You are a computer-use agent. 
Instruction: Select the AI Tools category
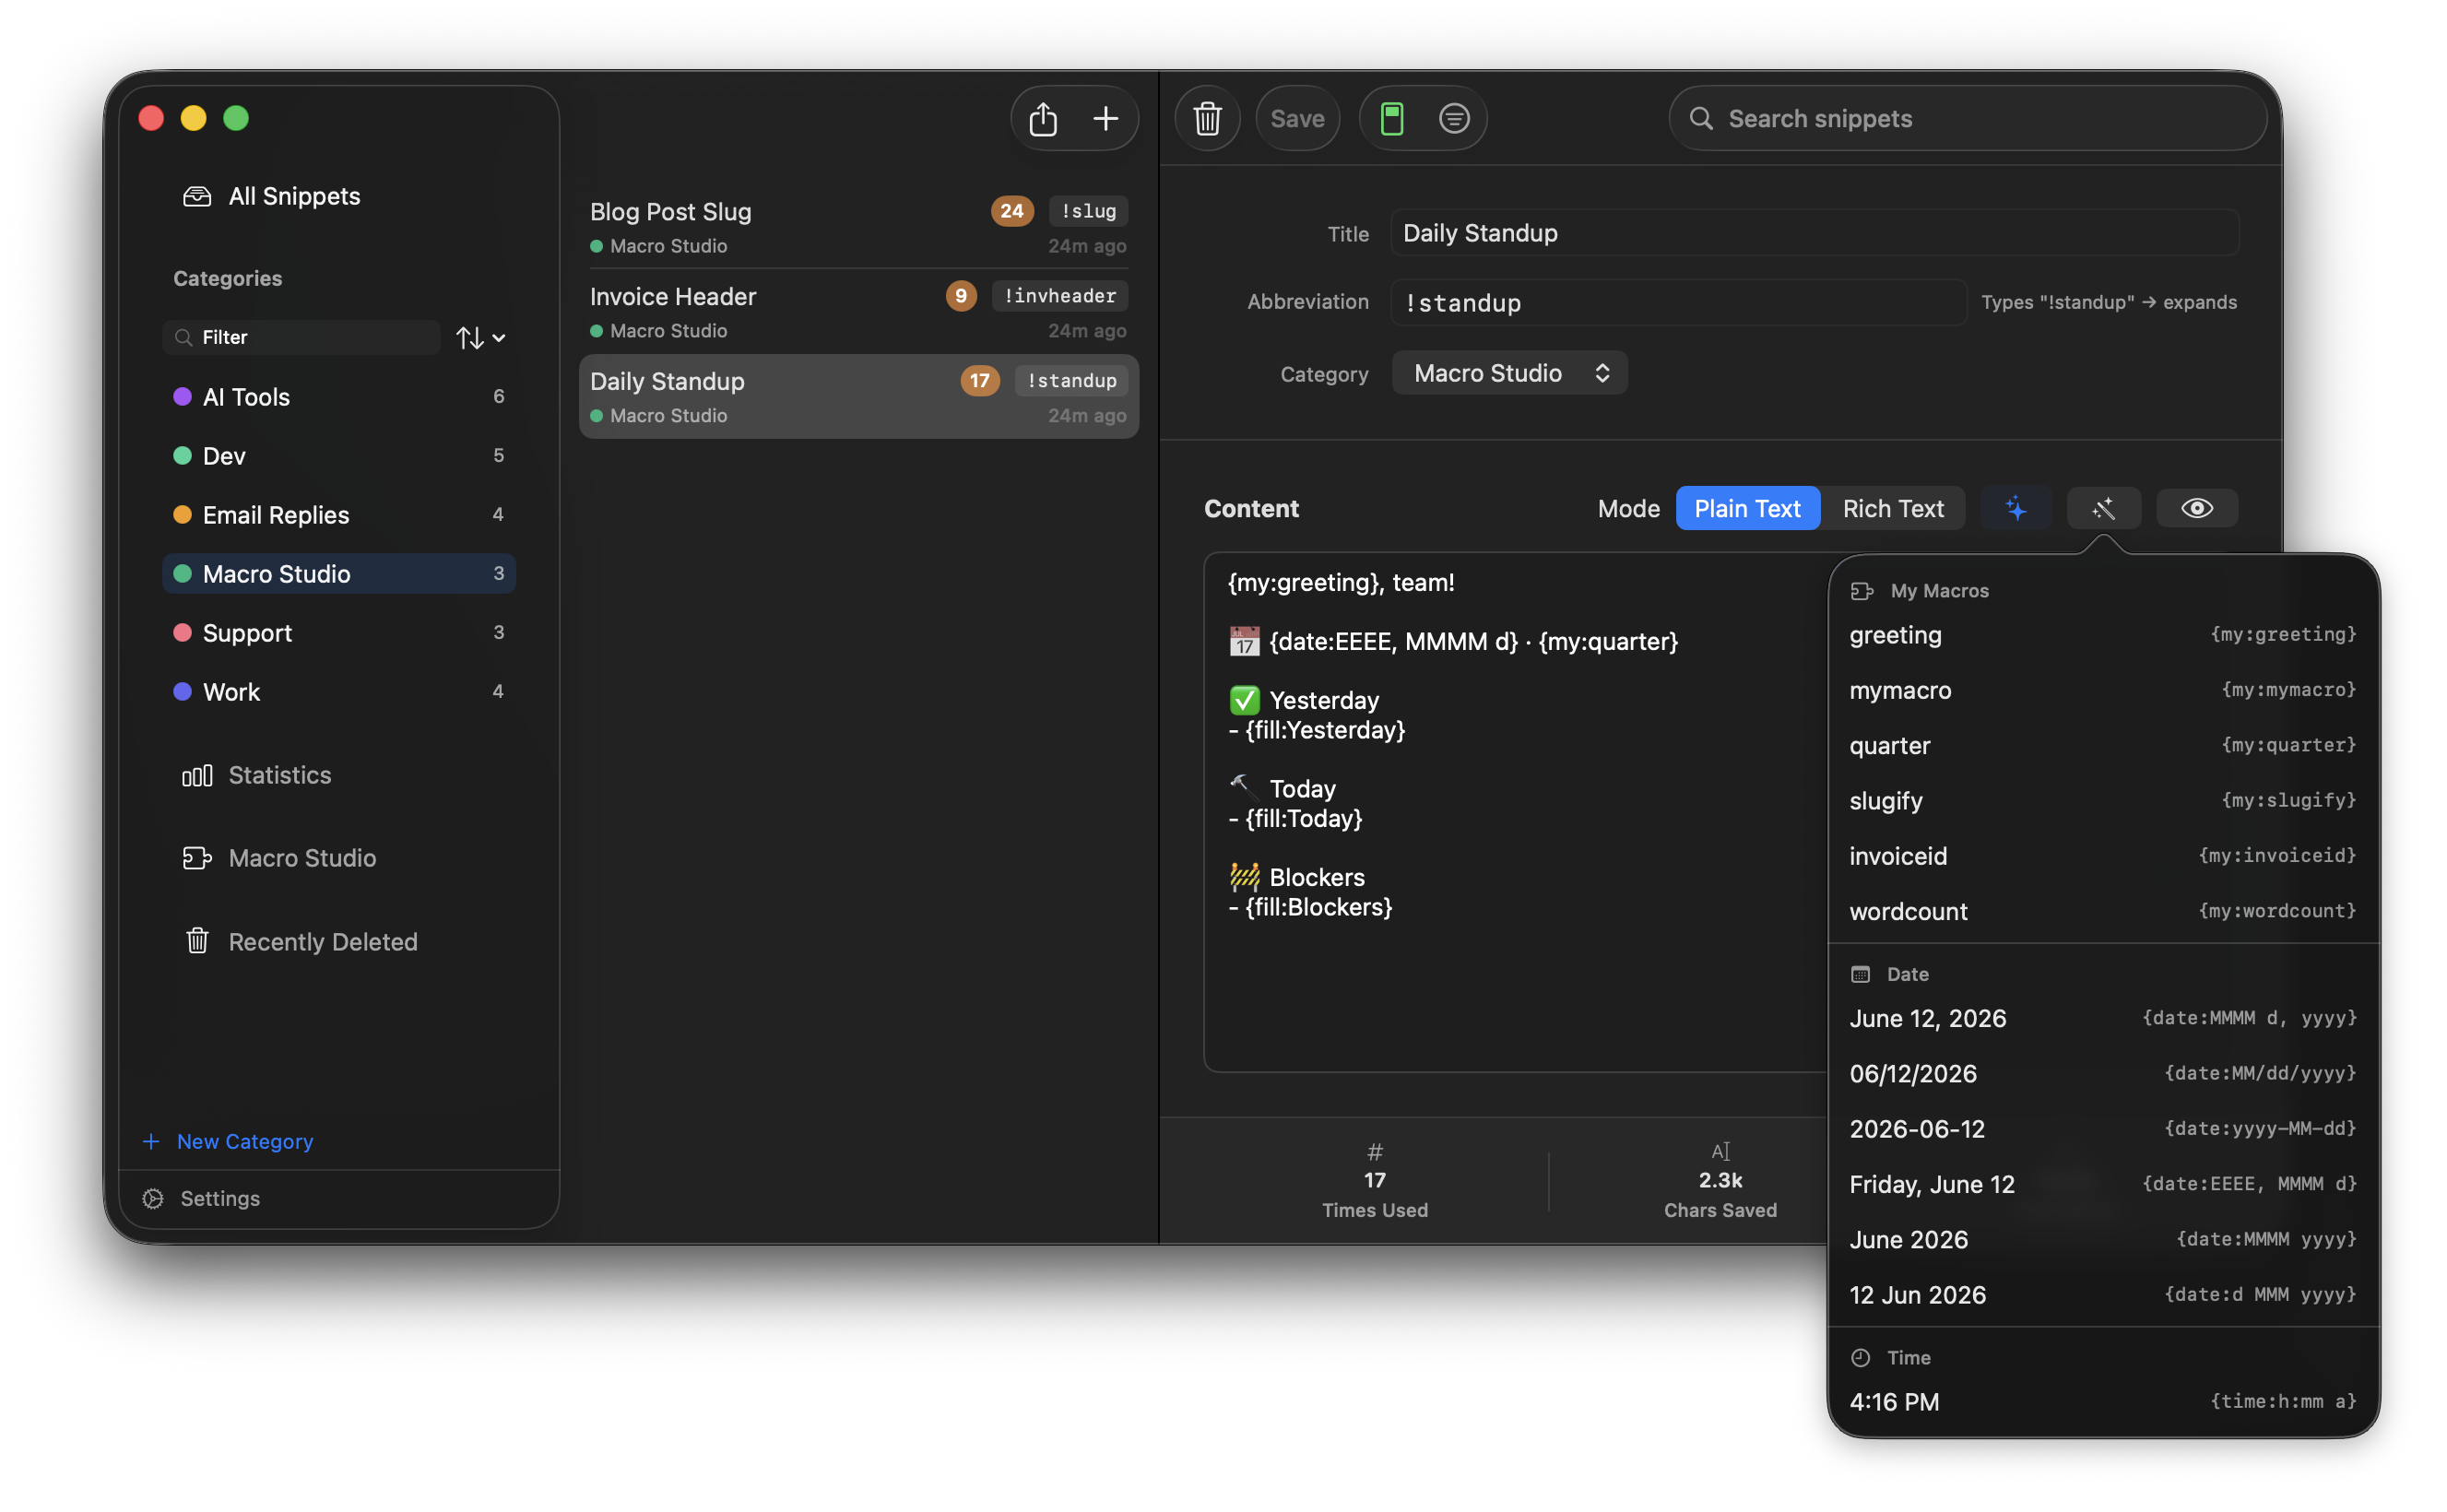point(339,397)
